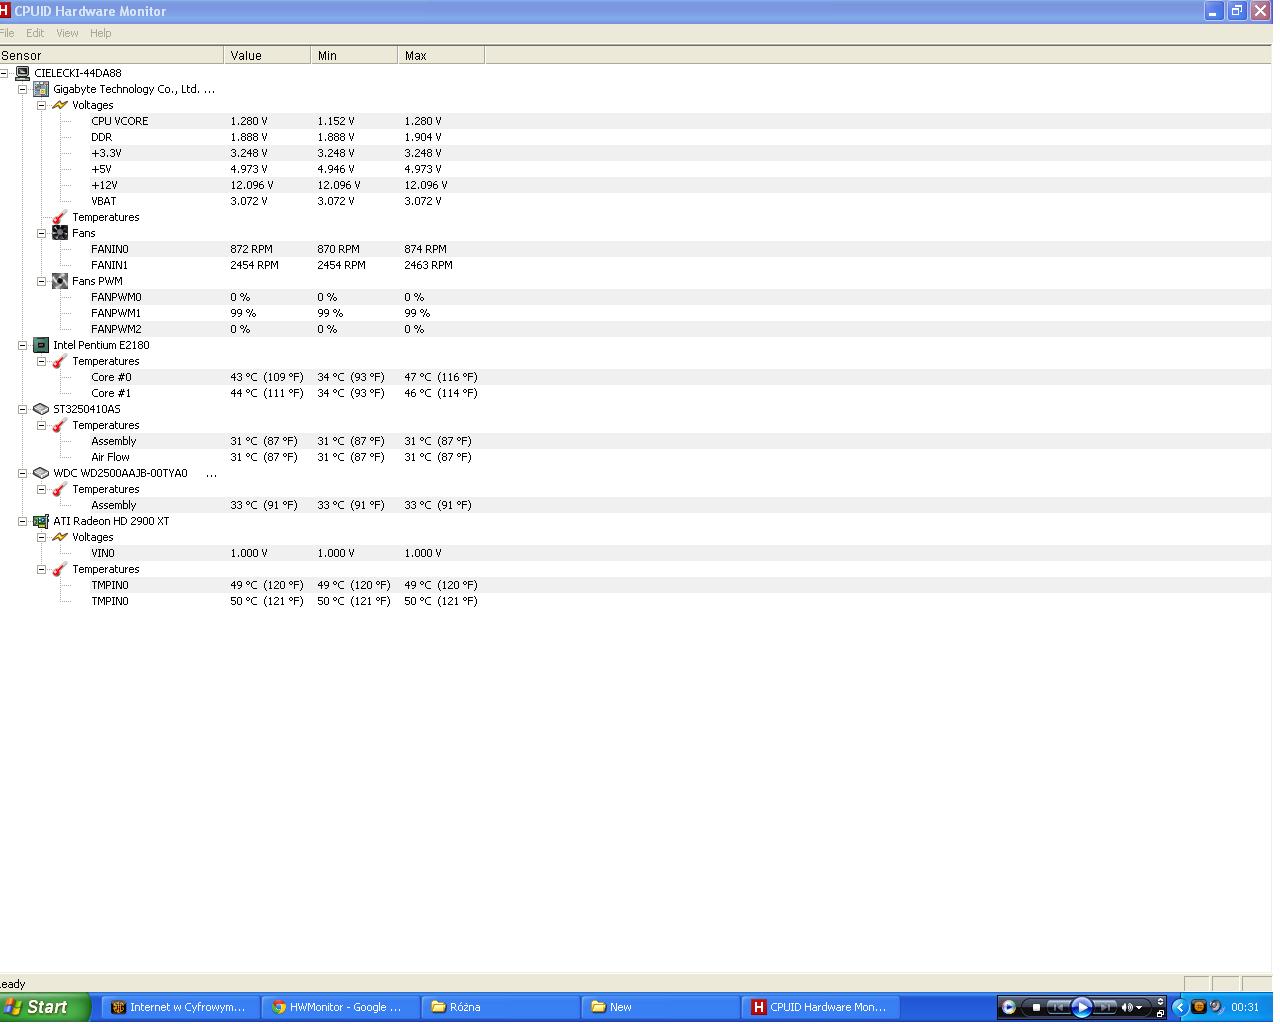Collapse the ATI Radeon HD 2900 XT node

pos(23,521)
